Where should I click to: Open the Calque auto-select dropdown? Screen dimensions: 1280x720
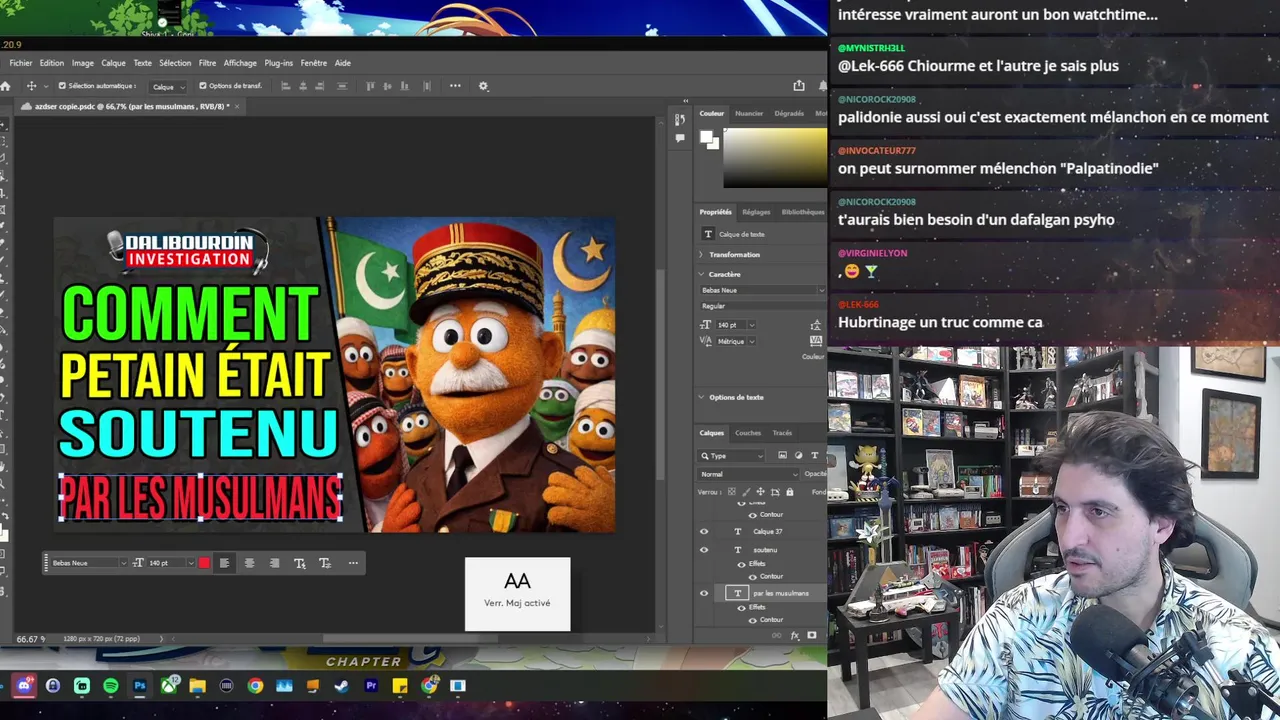167,87
